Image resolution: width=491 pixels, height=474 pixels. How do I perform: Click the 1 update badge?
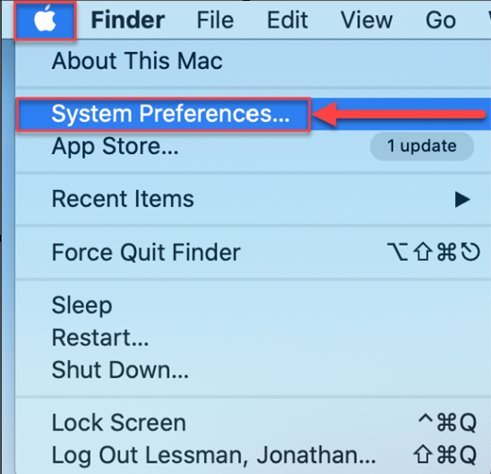click(422, 146)
